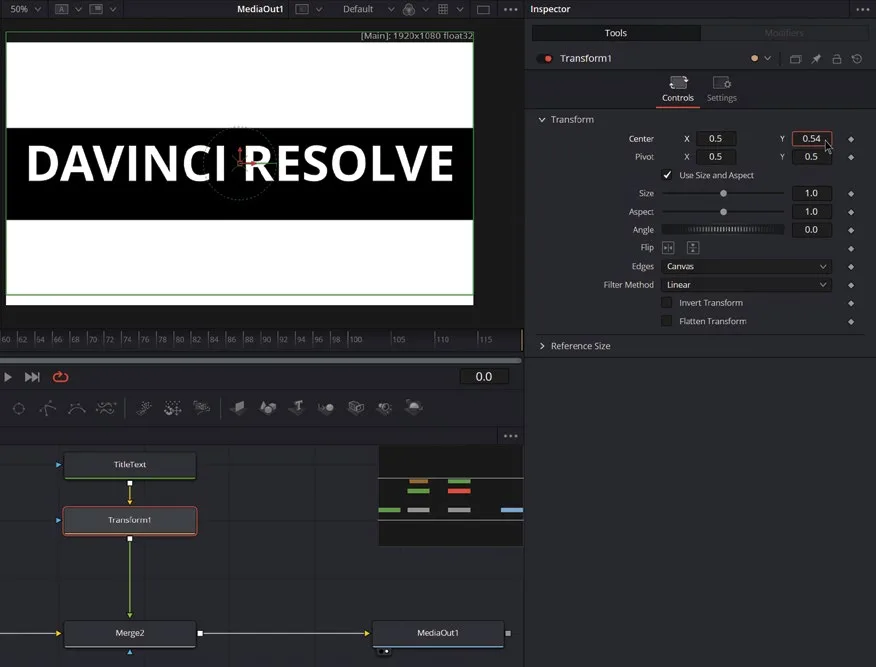The width and height of the screenshot is (876, 667).
Task: Open the Inspector options three-dot menu
Action: 862,9
